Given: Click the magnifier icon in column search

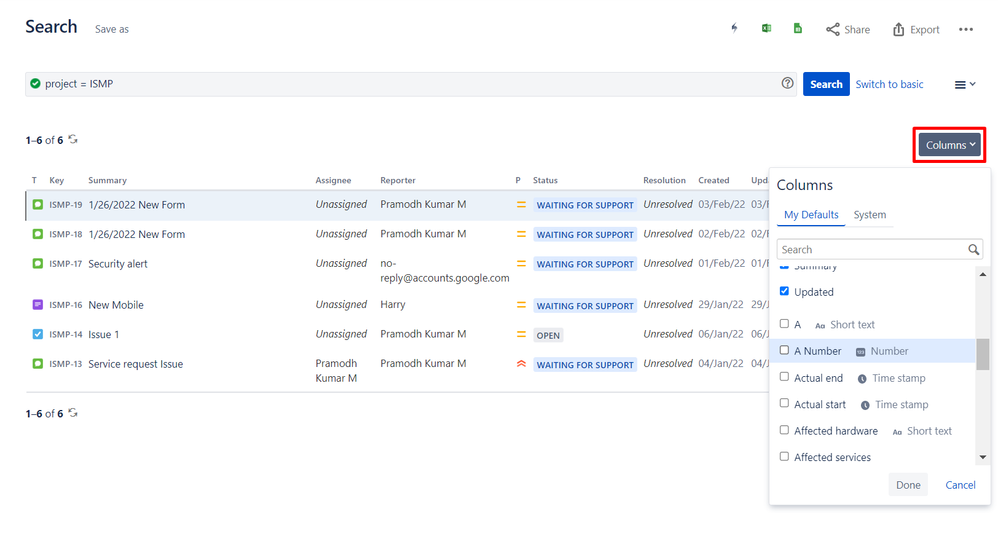Looking at the screenshot, I should (973, 250).
